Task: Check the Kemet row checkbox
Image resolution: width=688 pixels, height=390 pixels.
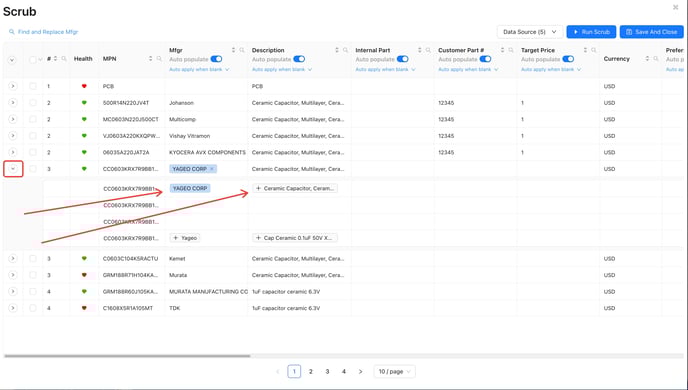Action: point(33,258)
